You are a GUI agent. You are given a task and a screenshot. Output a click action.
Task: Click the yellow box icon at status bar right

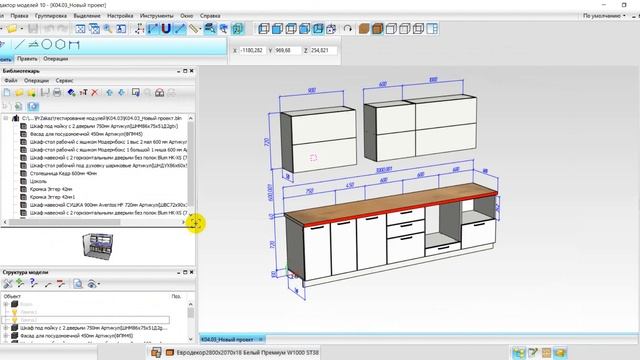point(561,352)
